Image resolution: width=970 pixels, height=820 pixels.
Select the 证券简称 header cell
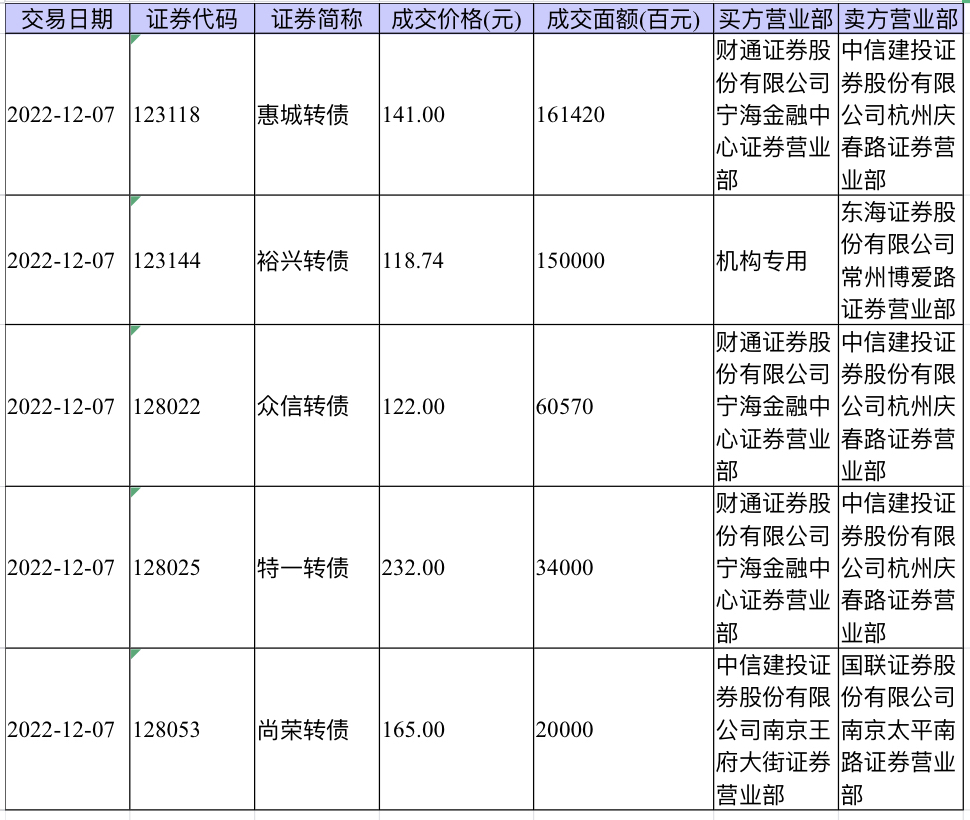point(317,19)
